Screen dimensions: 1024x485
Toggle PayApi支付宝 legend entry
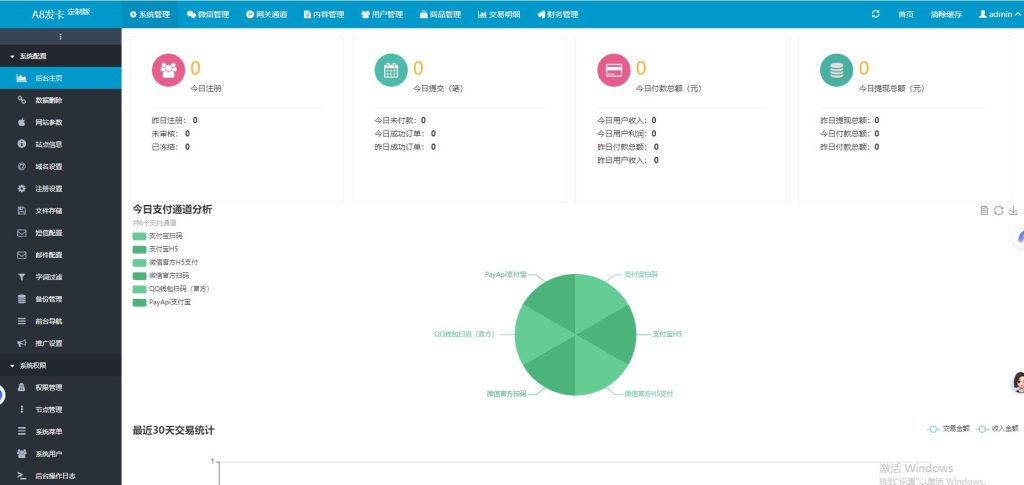click(x=161, y=303)
